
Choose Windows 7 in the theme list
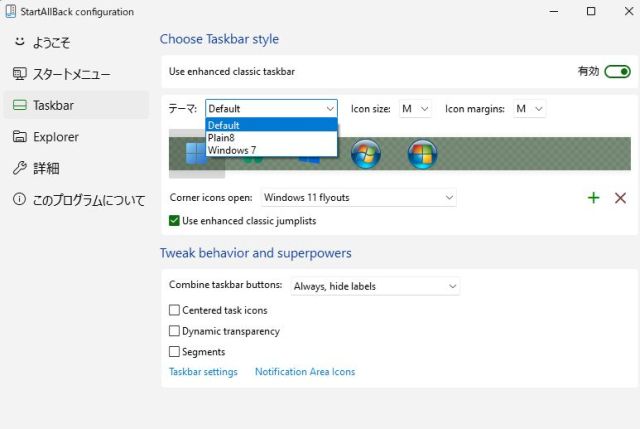click(271, 150)
